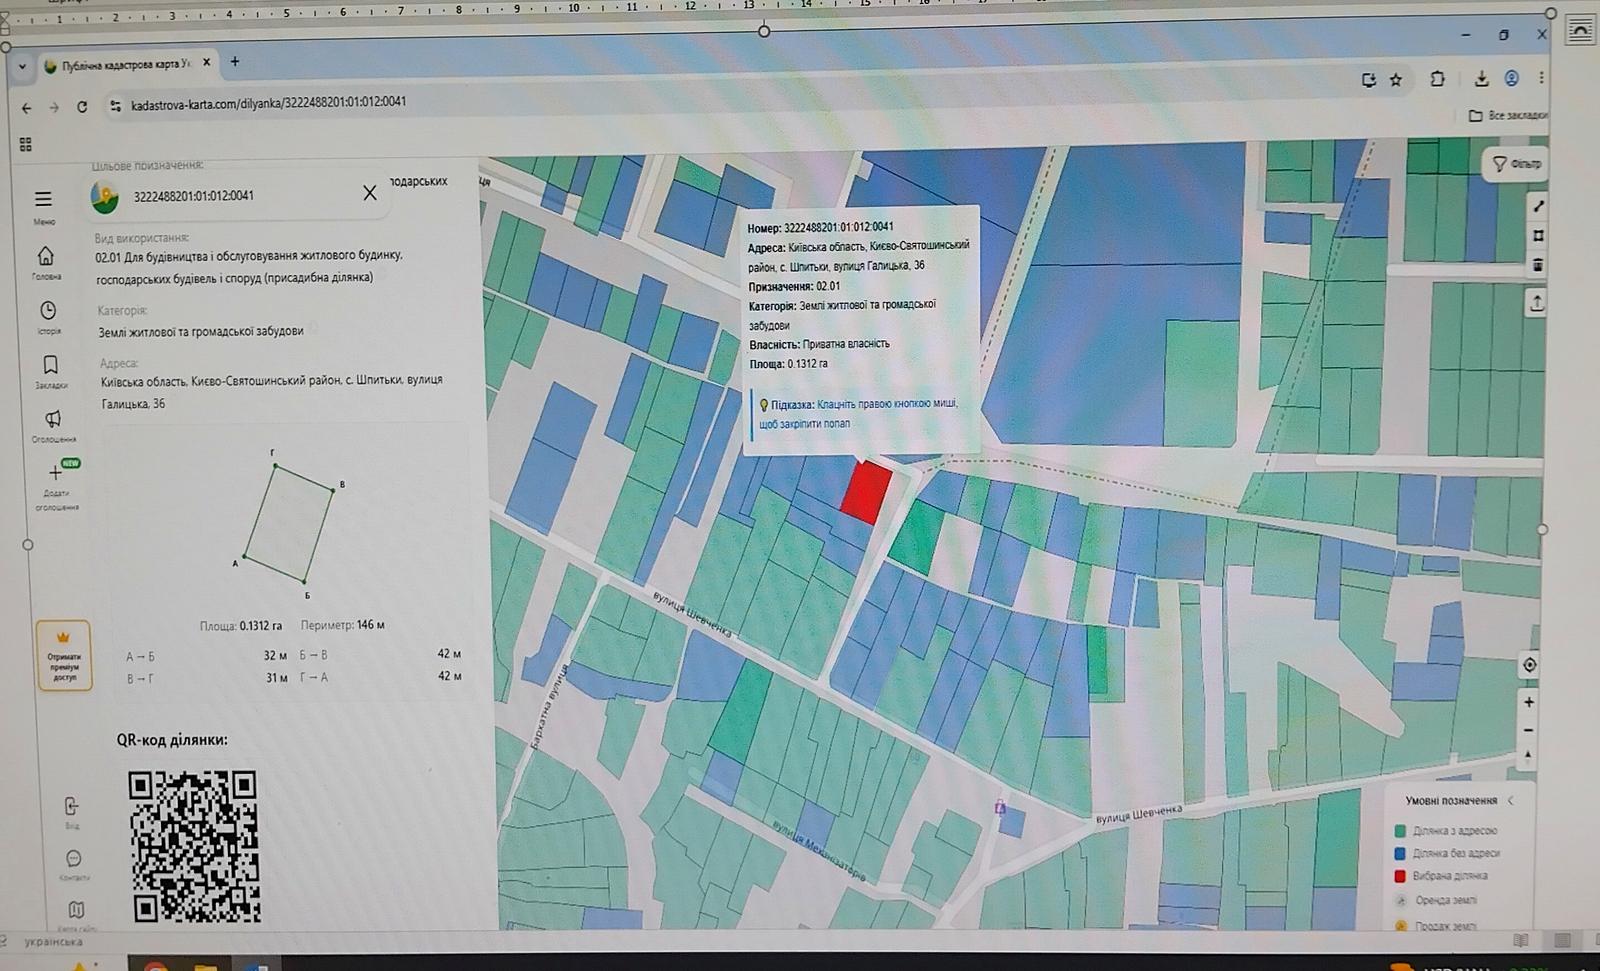Click the install app icon in address bar
1600x971 pixels.
tap(1368, 80)
